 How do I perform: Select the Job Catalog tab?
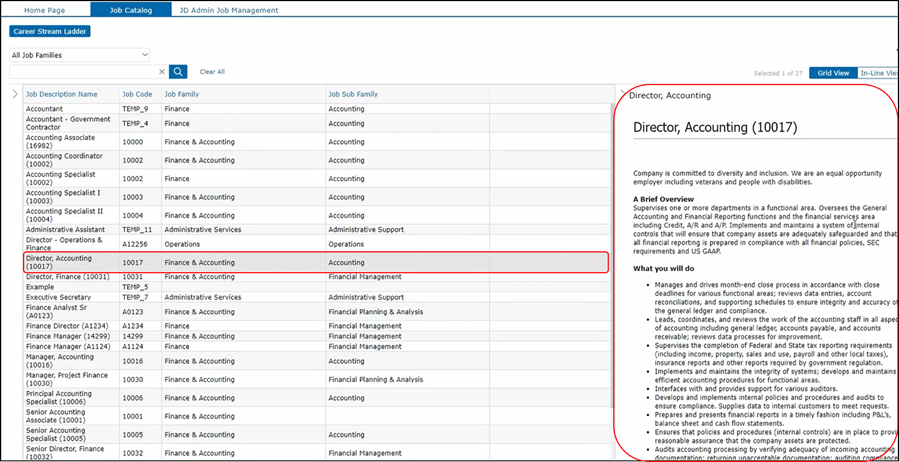pyautogui.click(x=130, y=9)
